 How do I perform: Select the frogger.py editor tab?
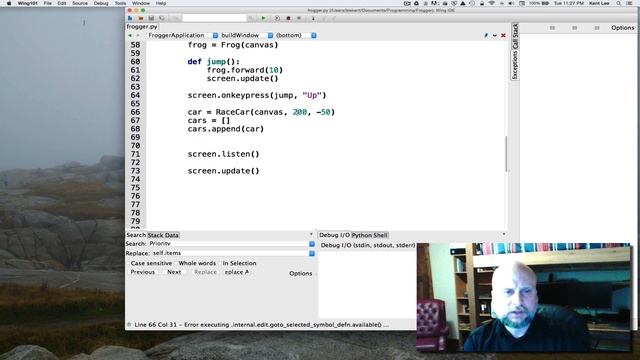pos(142,27)
